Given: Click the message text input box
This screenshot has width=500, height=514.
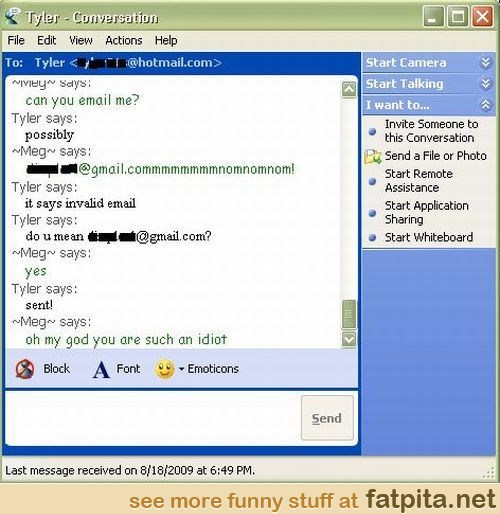Looking at the screenshot, I should tap(153, 418).
